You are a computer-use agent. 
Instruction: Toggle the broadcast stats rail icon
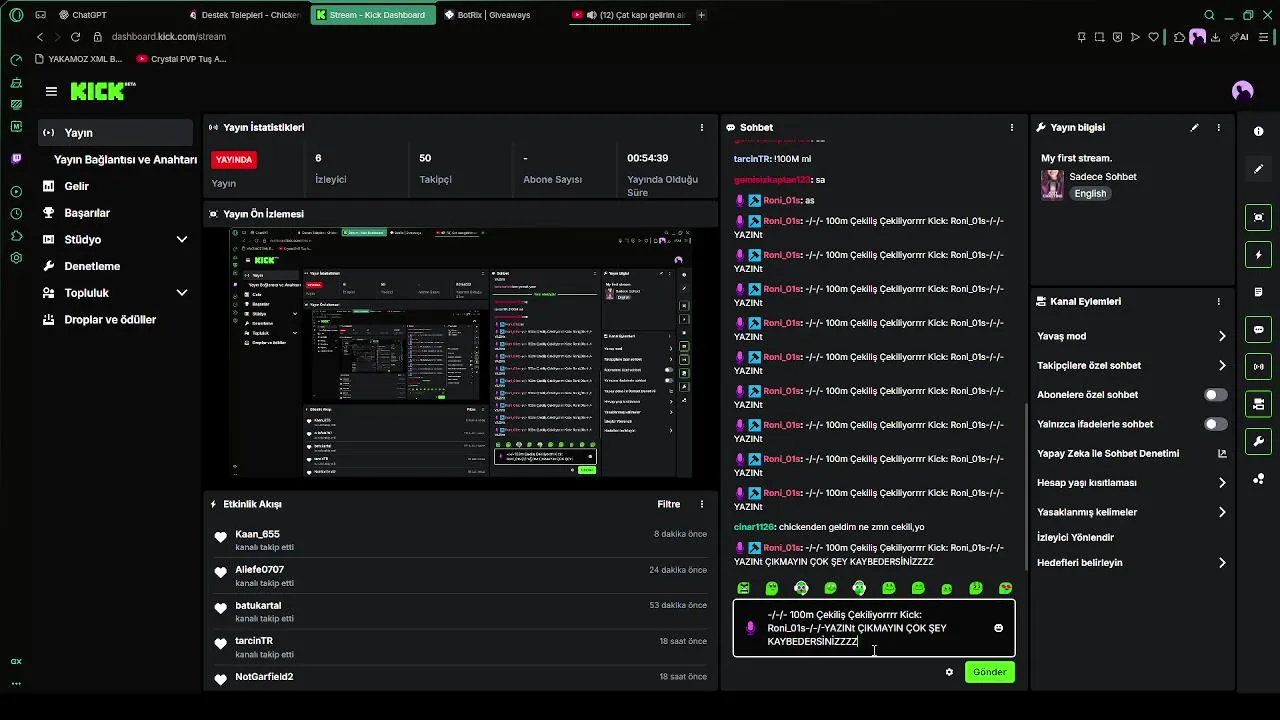[1258, 367]
